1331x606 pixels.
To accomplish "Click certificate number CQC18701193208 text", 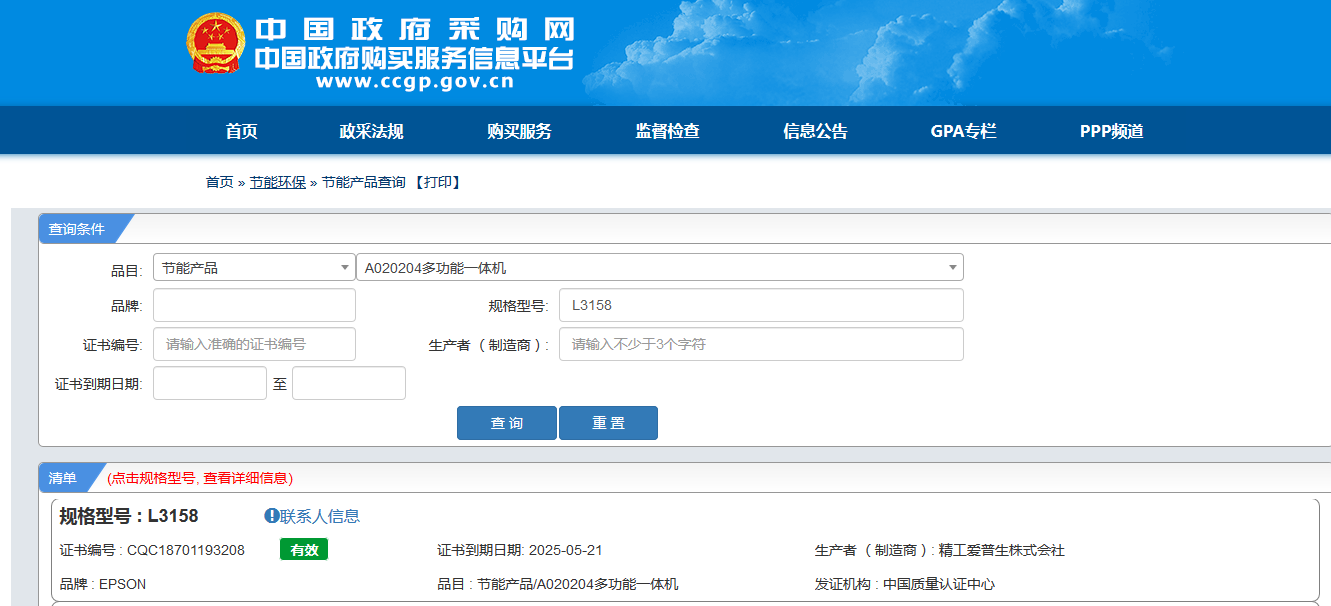I will [186, 550].
